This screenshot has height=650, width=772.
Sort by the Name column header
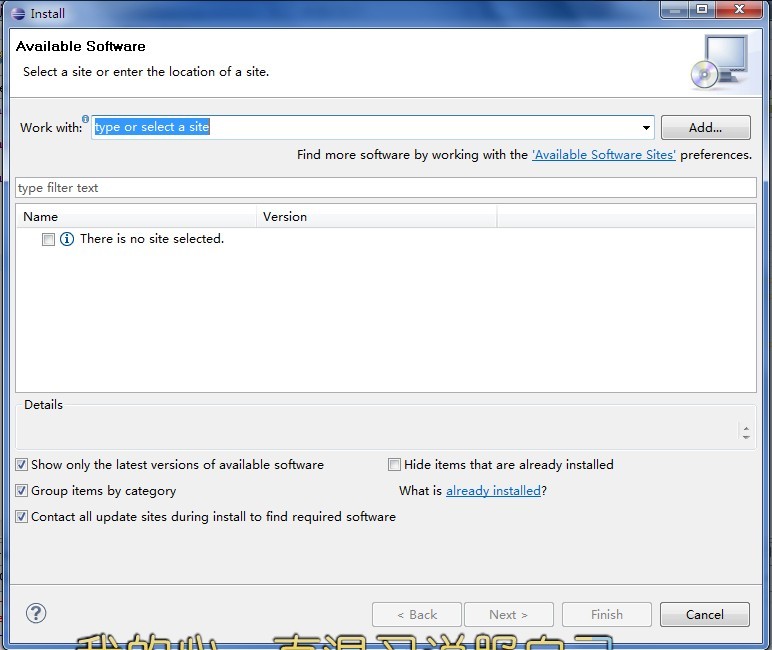(x=136, y=217)
